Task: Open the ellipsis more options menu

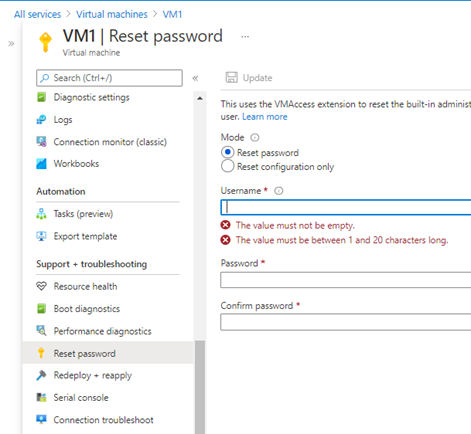Action: click(245, 37)
